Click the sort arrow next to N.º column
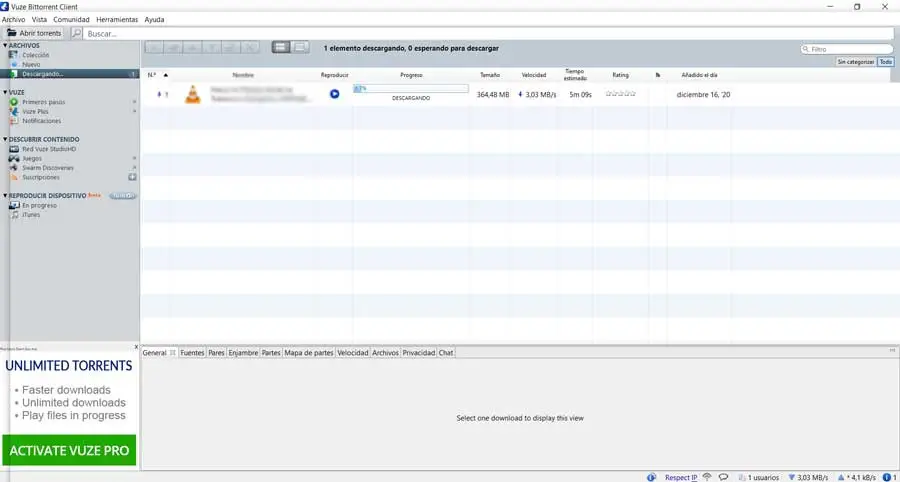The height and width of the screenshot is (482, 900). click(x=166, y=75)
